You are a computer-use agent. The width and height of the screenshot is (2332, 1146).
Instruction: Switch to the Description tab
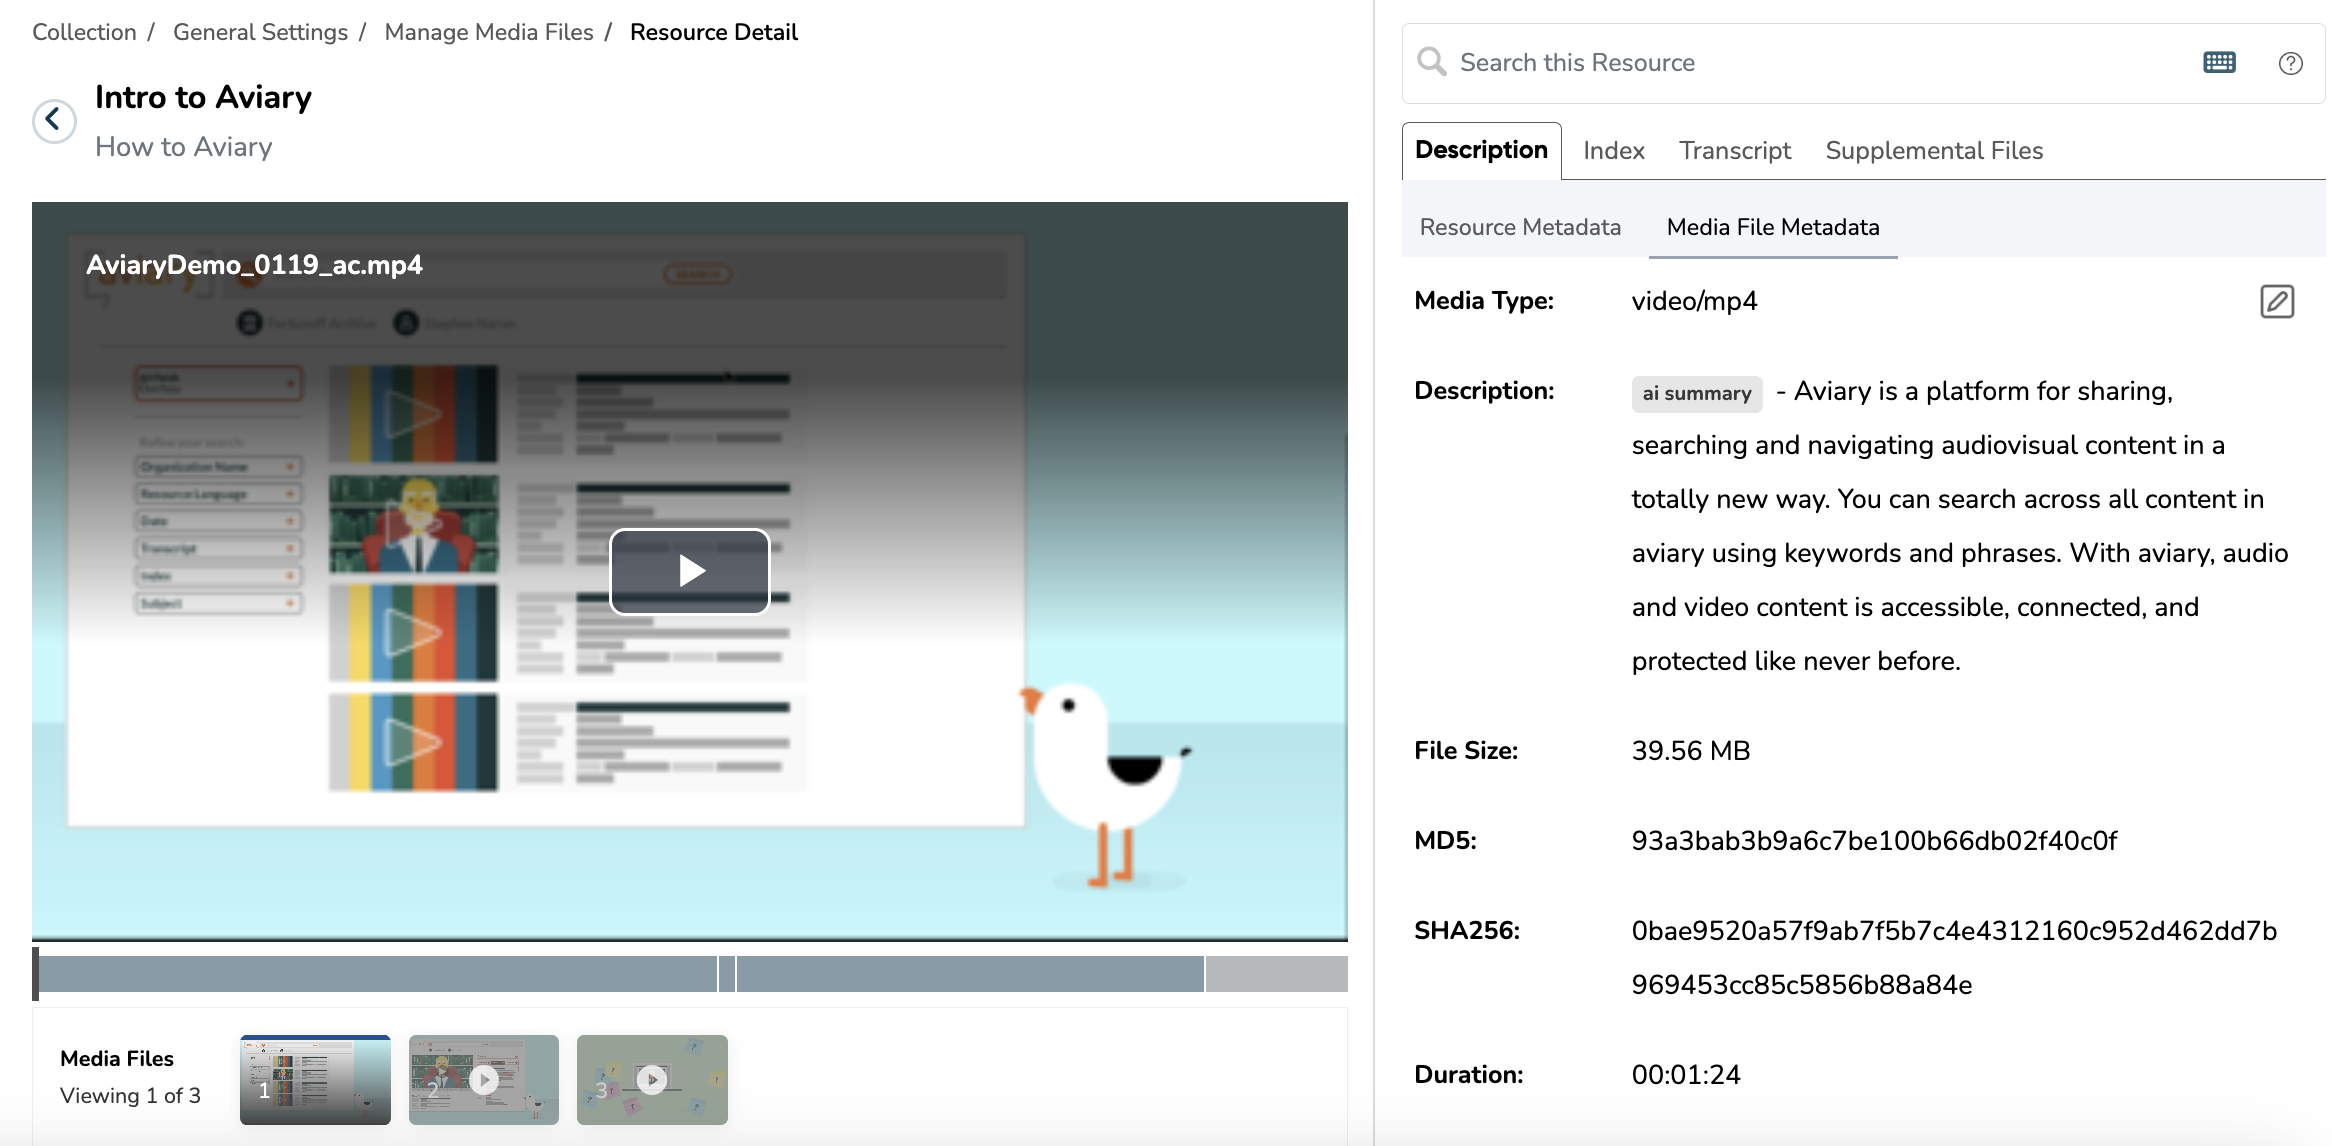click(x=1481, y=150)
